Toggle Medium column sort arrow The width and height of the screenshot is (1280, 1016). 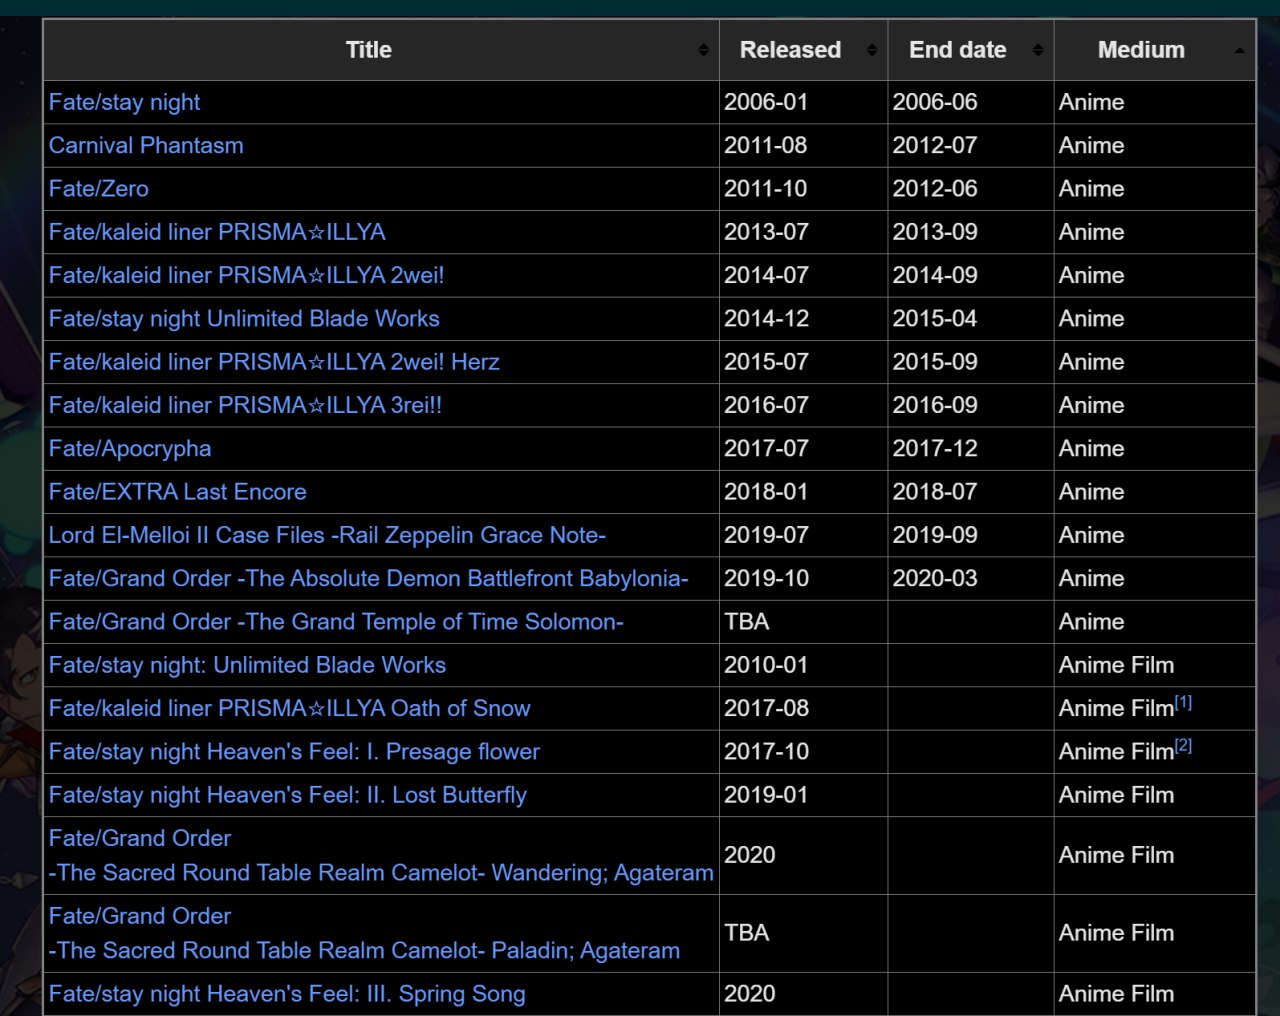click(x=1240, y=50)
